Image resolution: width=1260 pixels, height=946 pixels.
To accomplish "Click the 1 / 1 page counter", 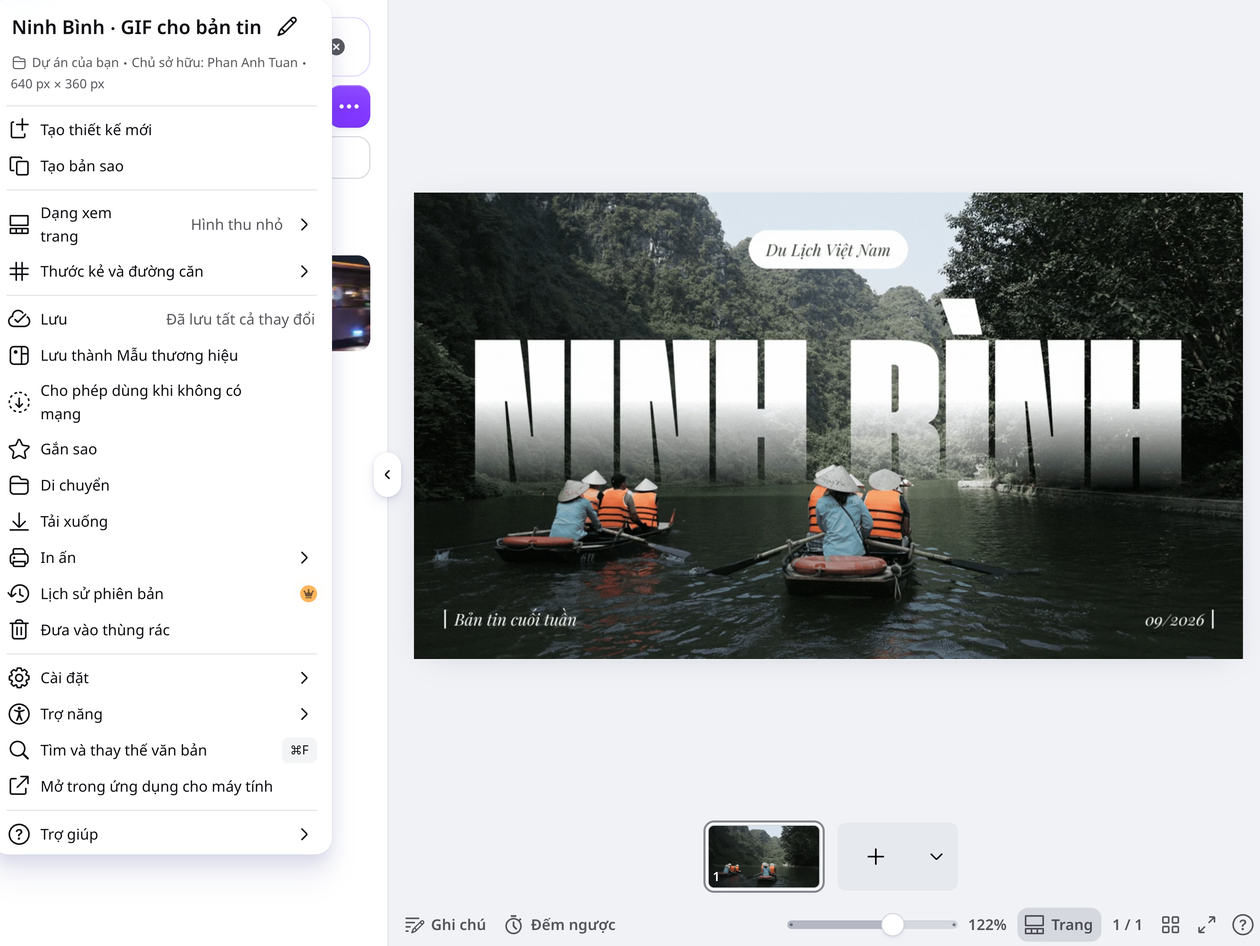I will 1127,925.
